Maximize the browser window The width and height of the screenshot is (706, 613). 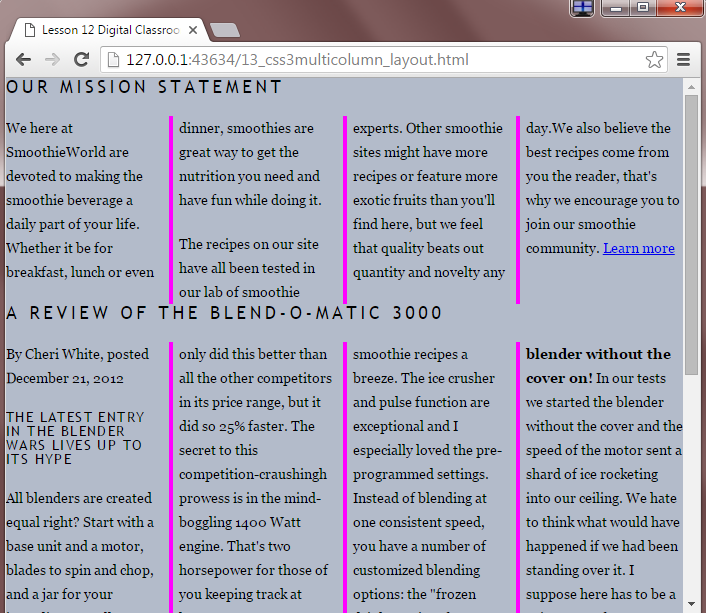point(642,8)
